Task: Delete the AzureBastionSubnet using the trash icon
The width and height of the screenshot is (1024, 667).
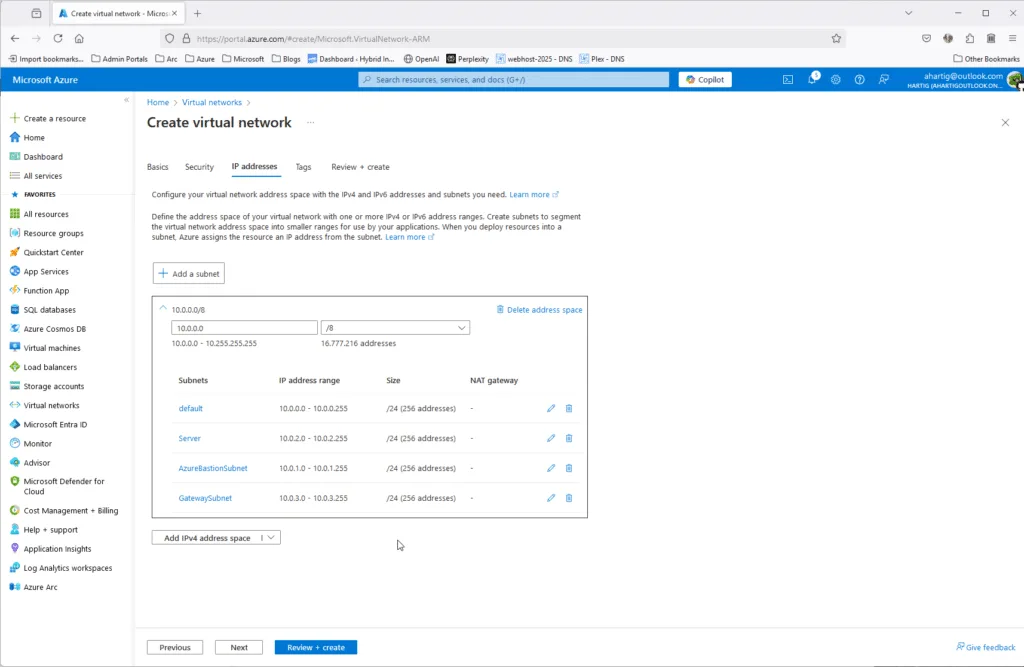Action: [x=569, y=468]
